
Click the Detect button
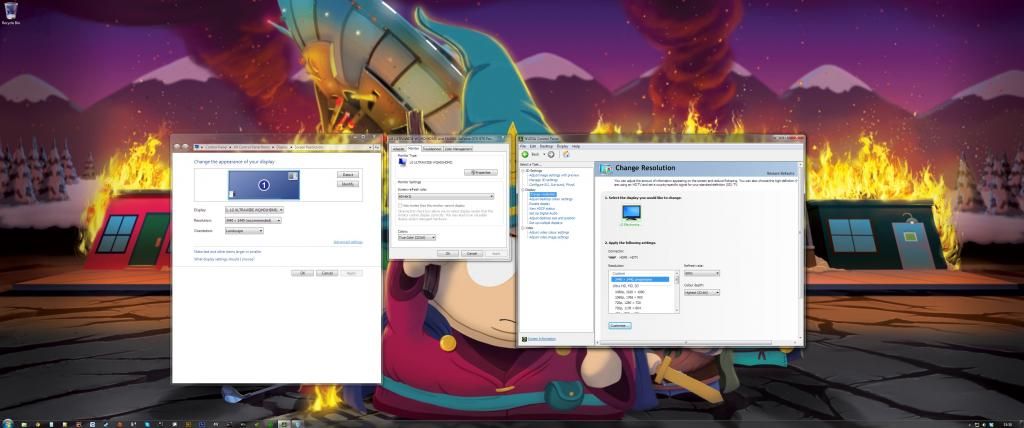pyautogui.click(x=348, y=174)
